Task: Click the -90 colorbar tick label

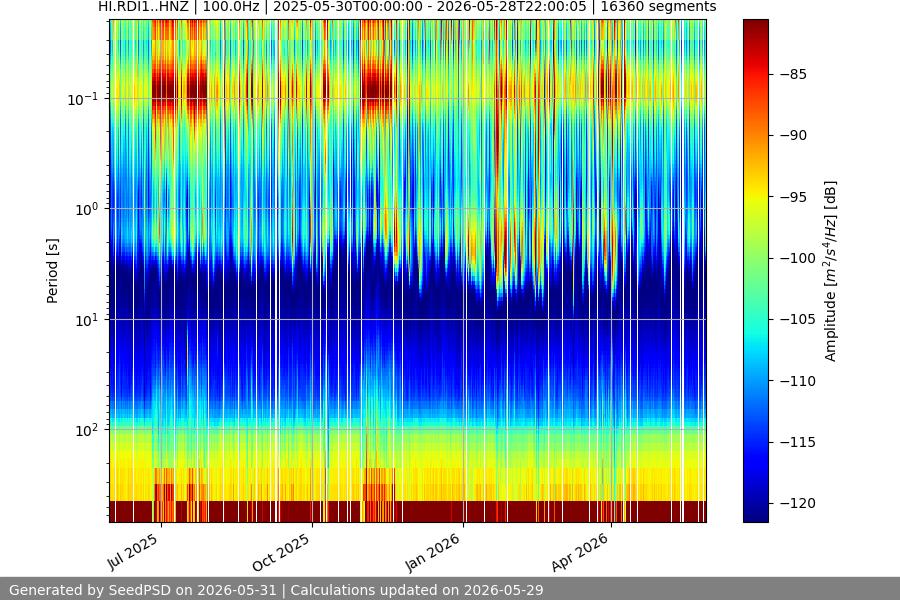Action: point(793,136)
